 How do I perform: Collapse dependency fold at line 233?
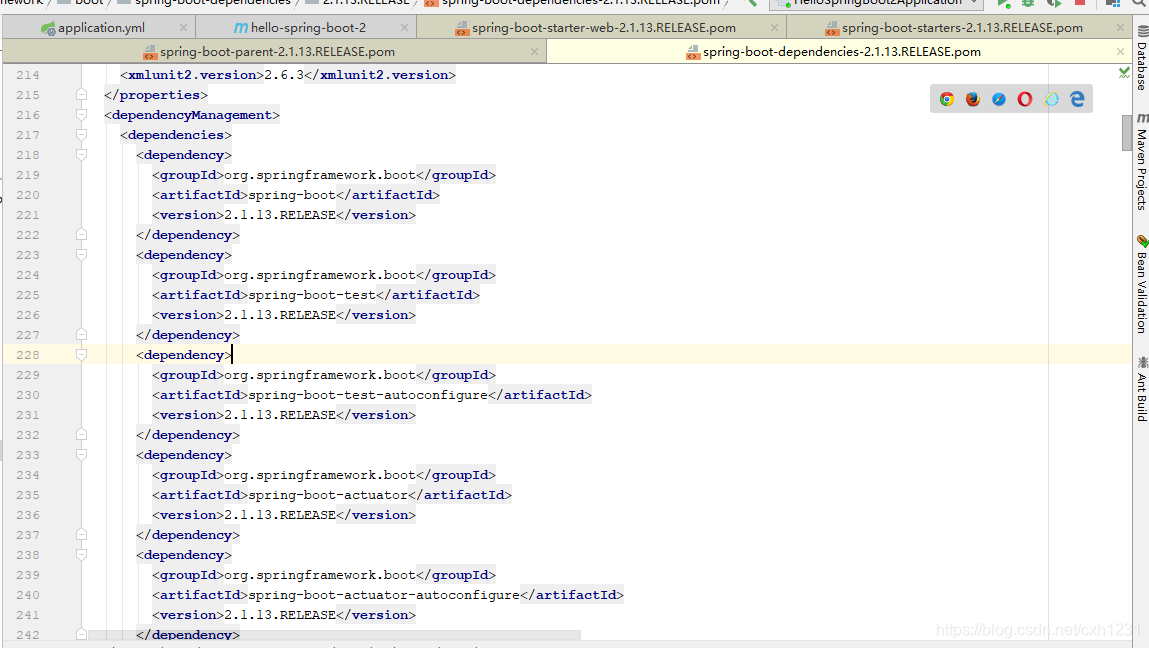click(81, 455)
